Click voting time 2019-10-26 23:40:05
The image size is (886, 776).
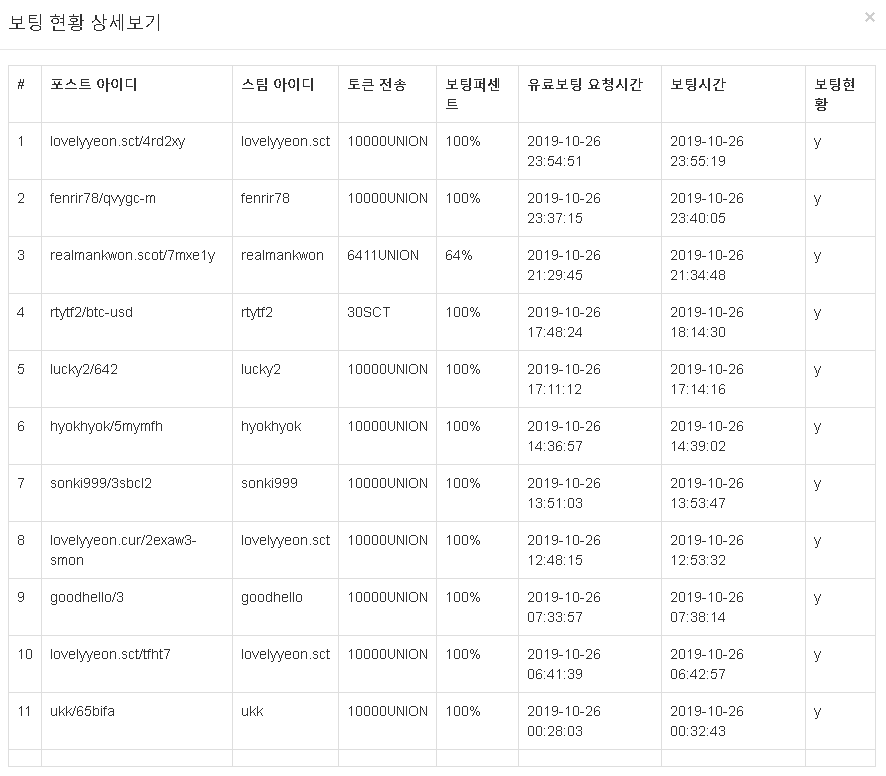(x=707, y=209)
